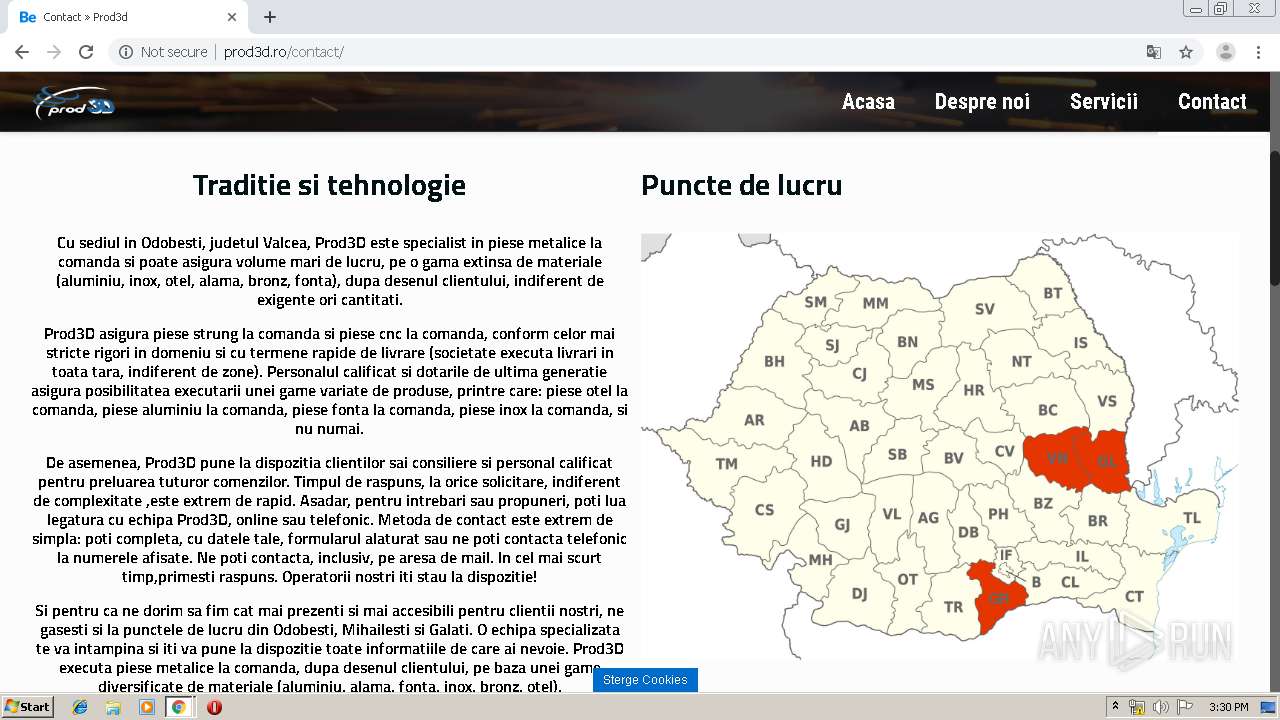
Task: Open Windows Explorer folder from taskbar
Action: (113, 707)
